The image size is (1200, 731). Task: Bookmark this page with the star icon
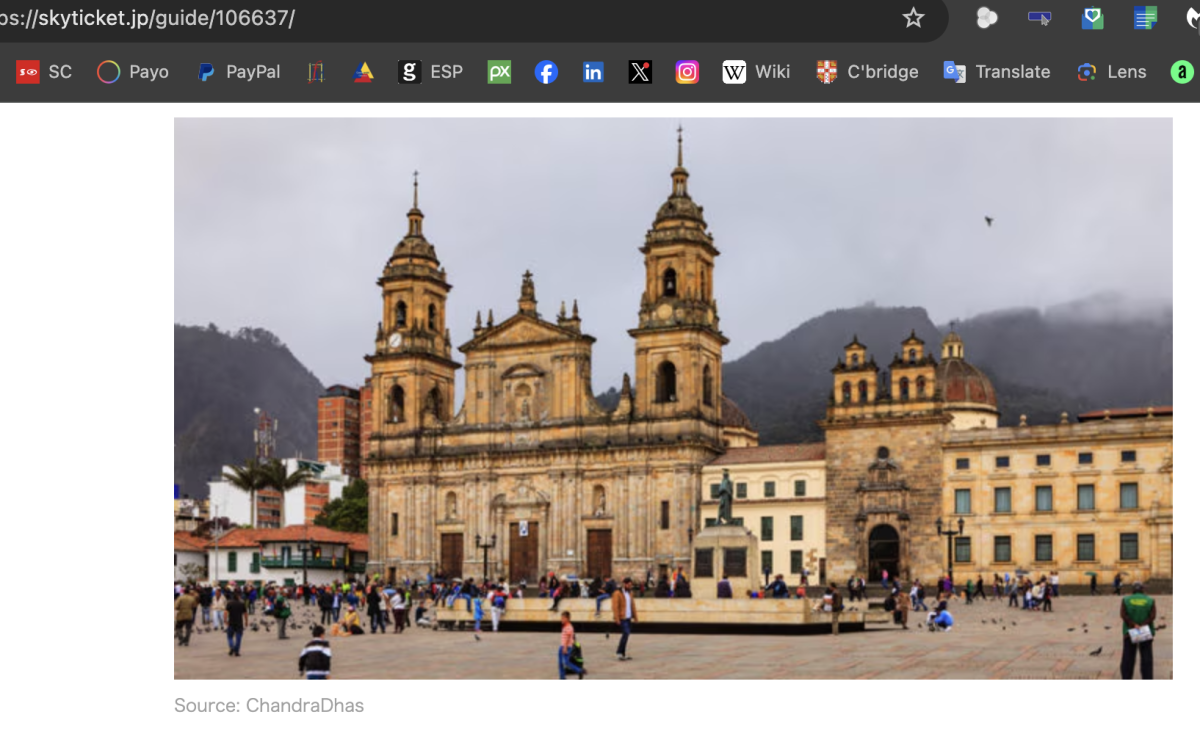[913, 18]
